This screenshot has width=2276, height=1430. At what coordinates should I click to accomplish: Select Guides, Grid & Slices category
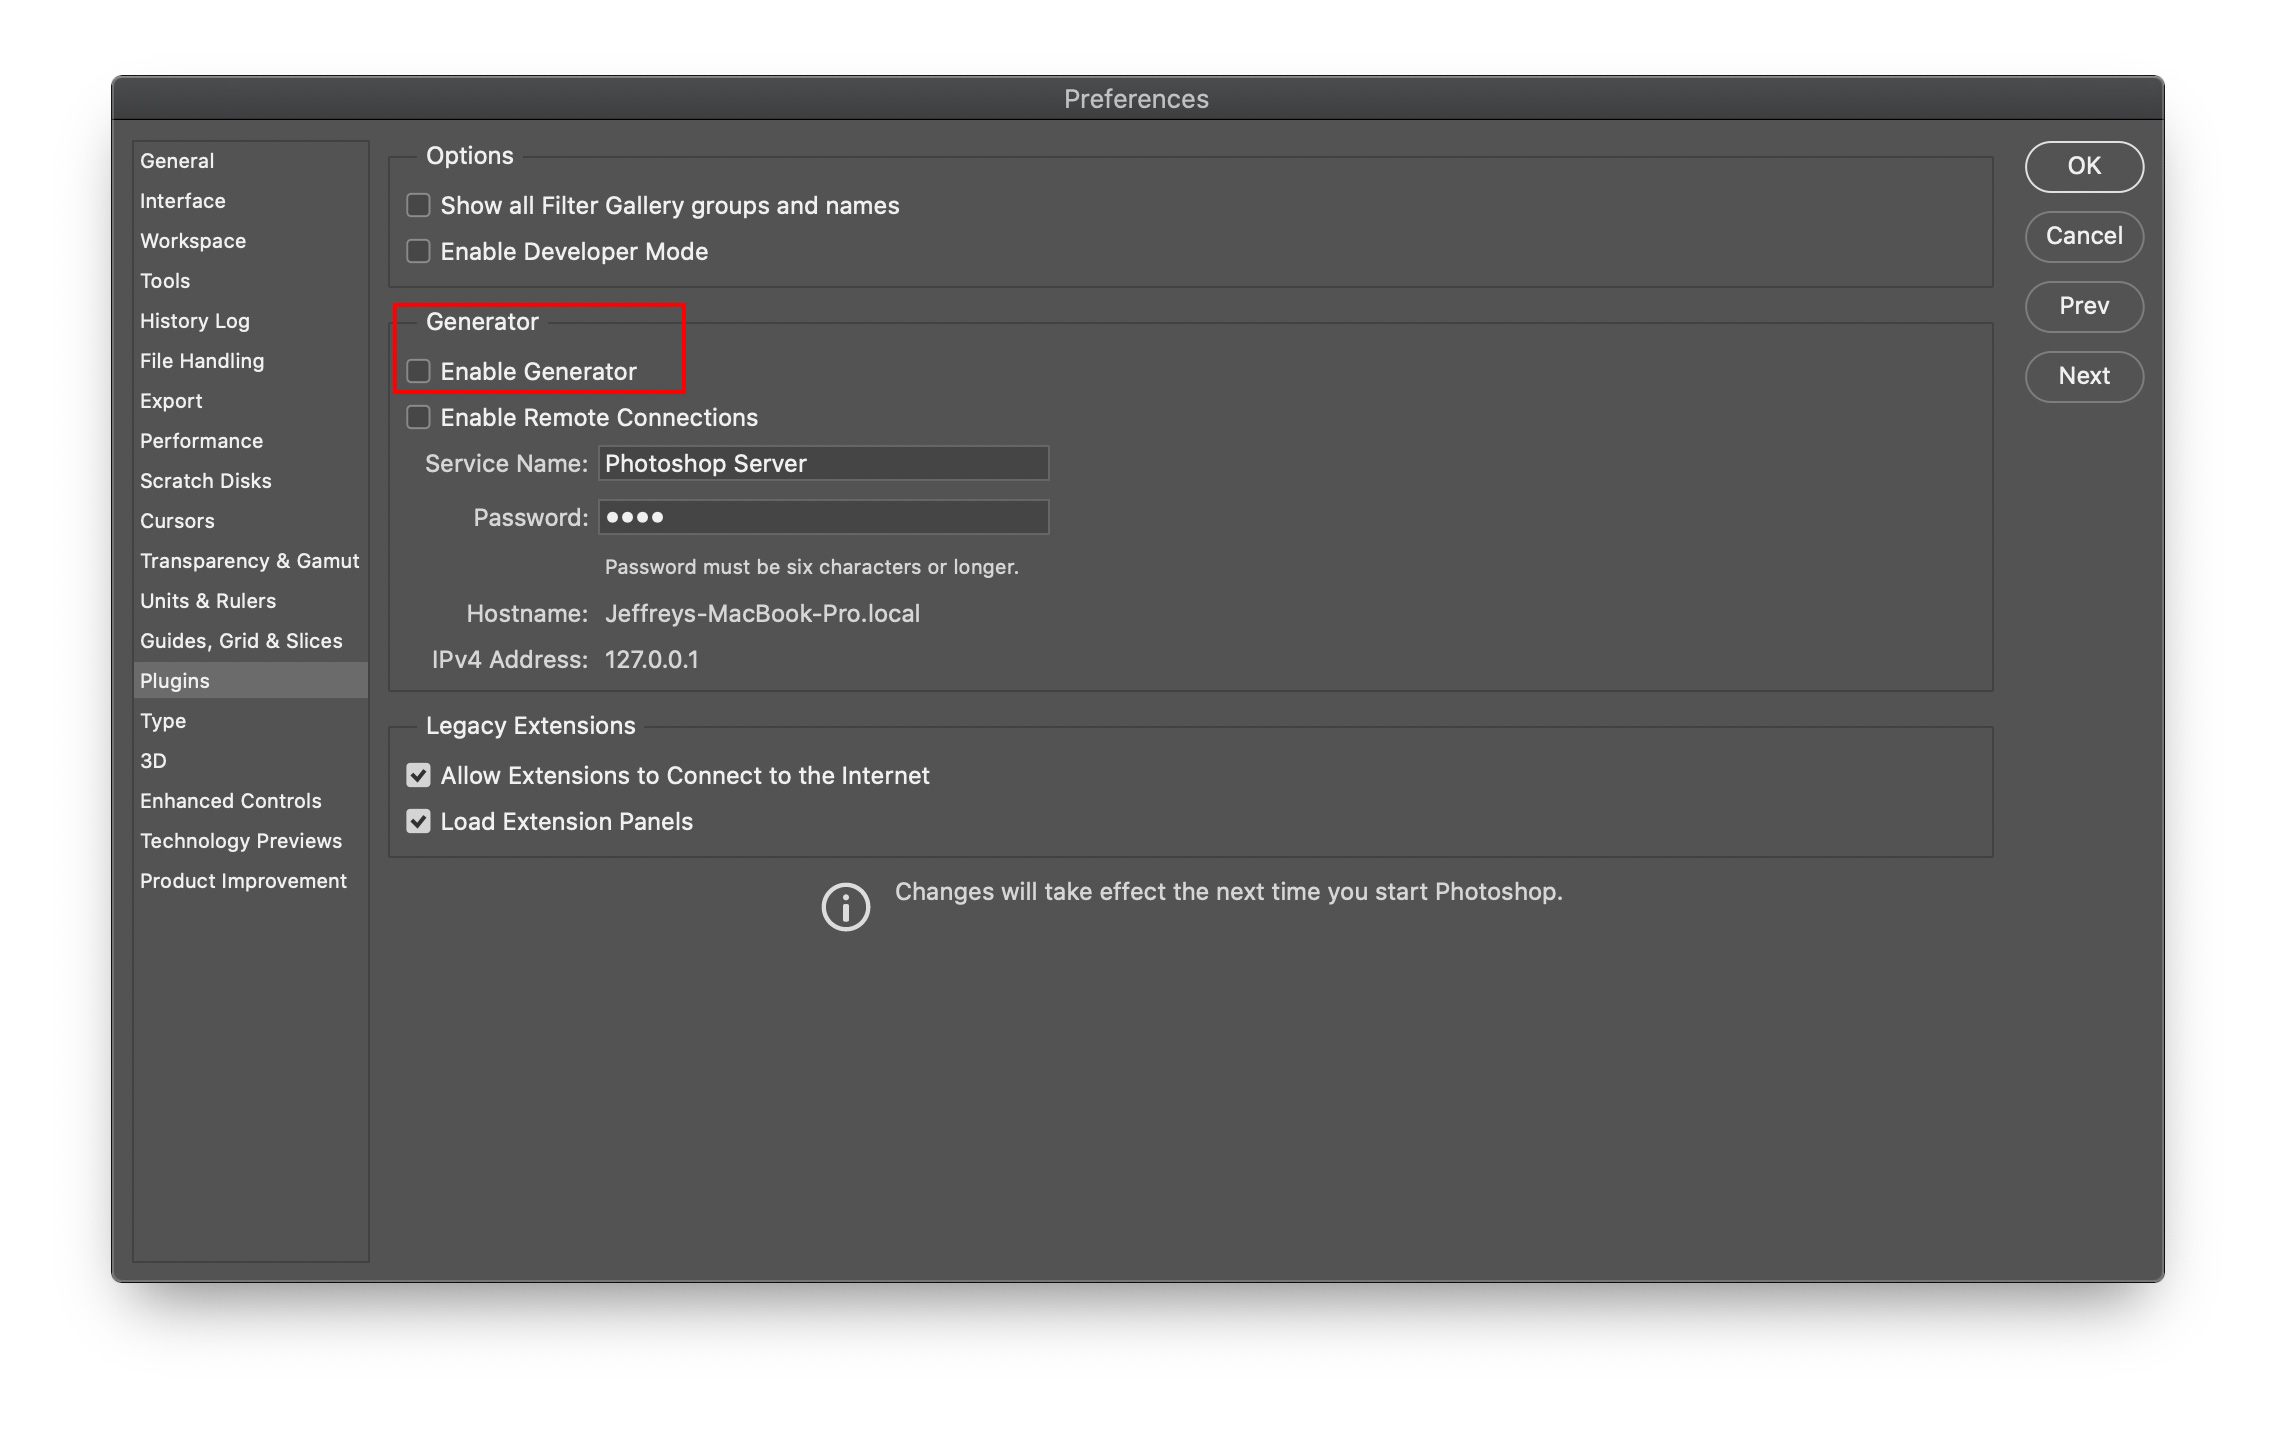(x=241, y=641)
